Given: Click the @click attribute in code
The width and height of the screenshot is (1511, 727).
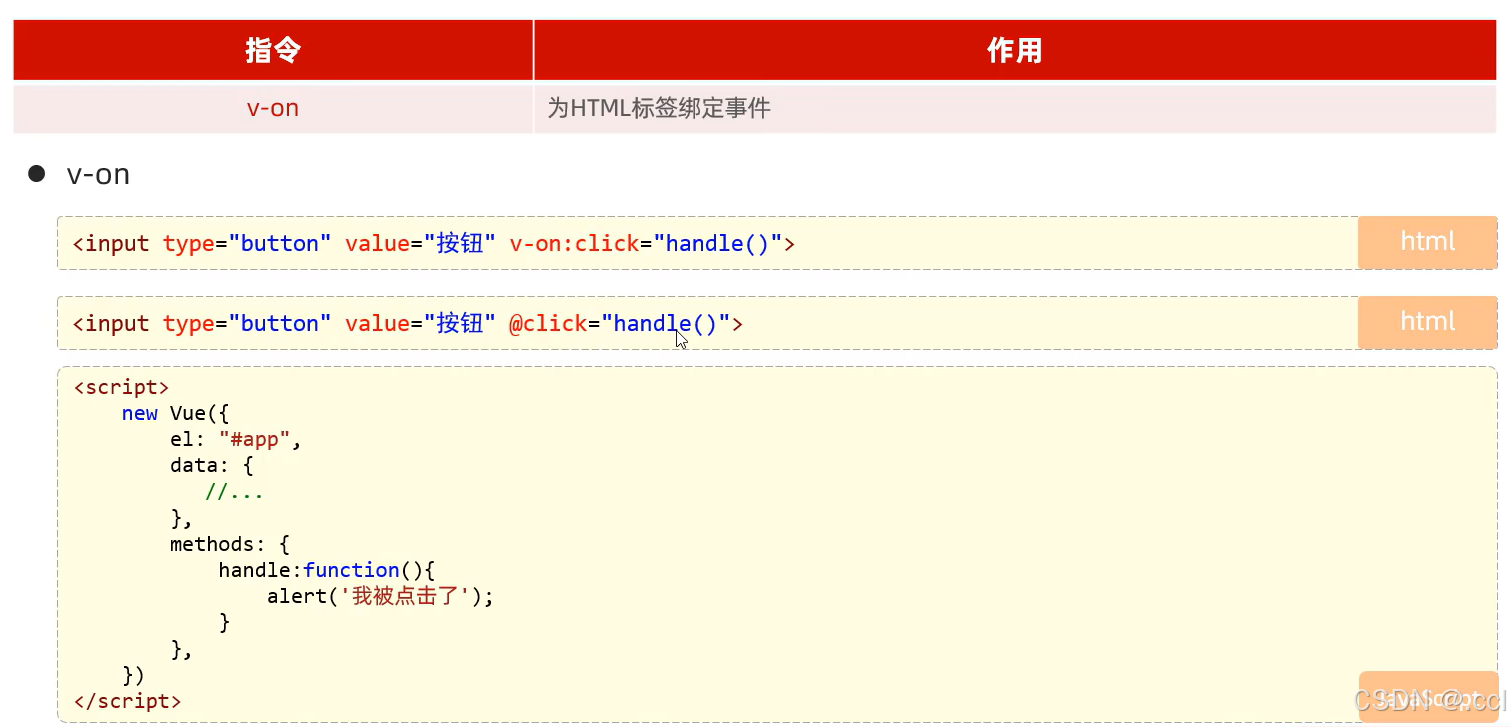Looking at the screenshot, I should [x=548, y=323].
